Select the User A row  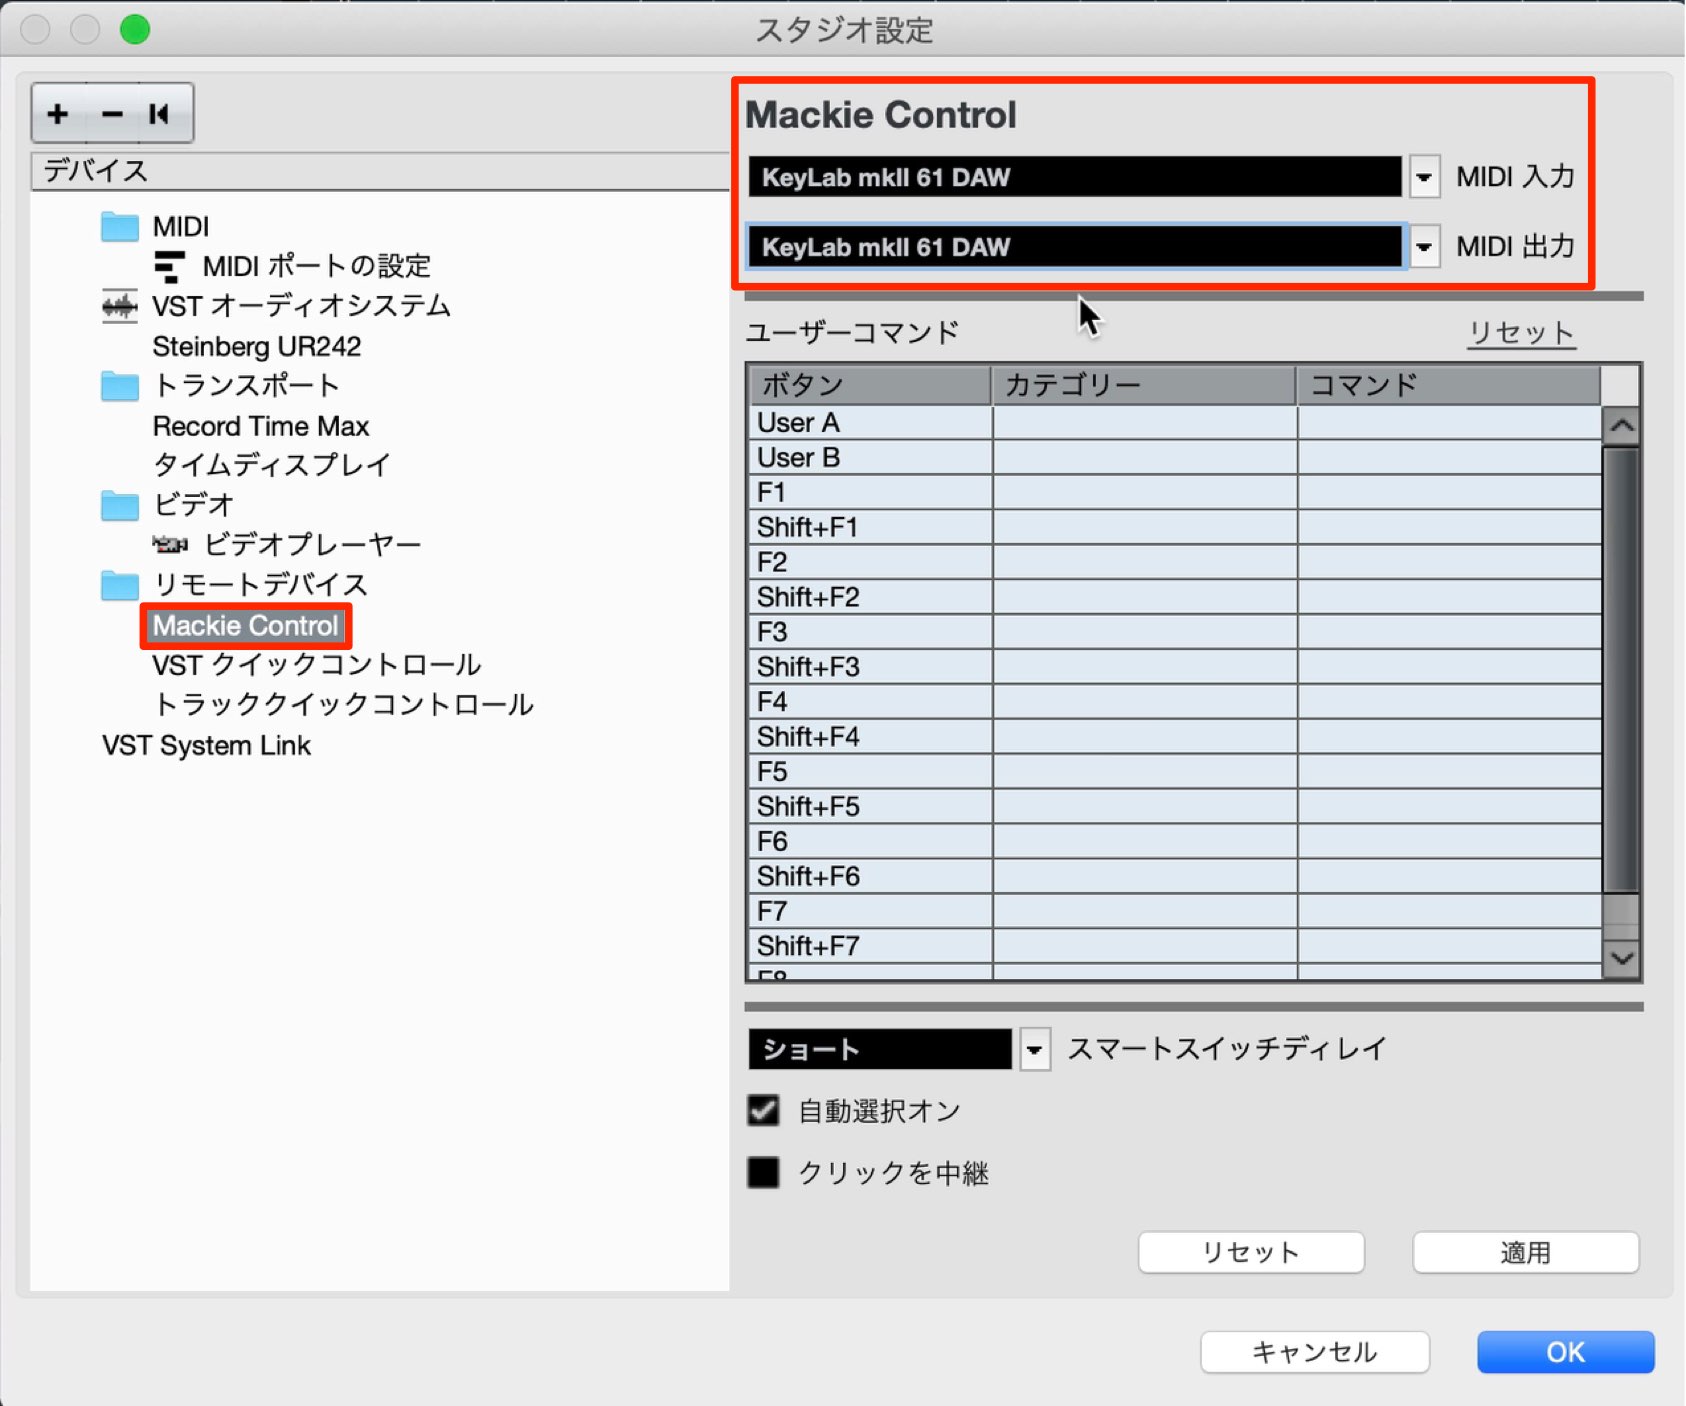pyautogui.click(x=1175, y=423)
